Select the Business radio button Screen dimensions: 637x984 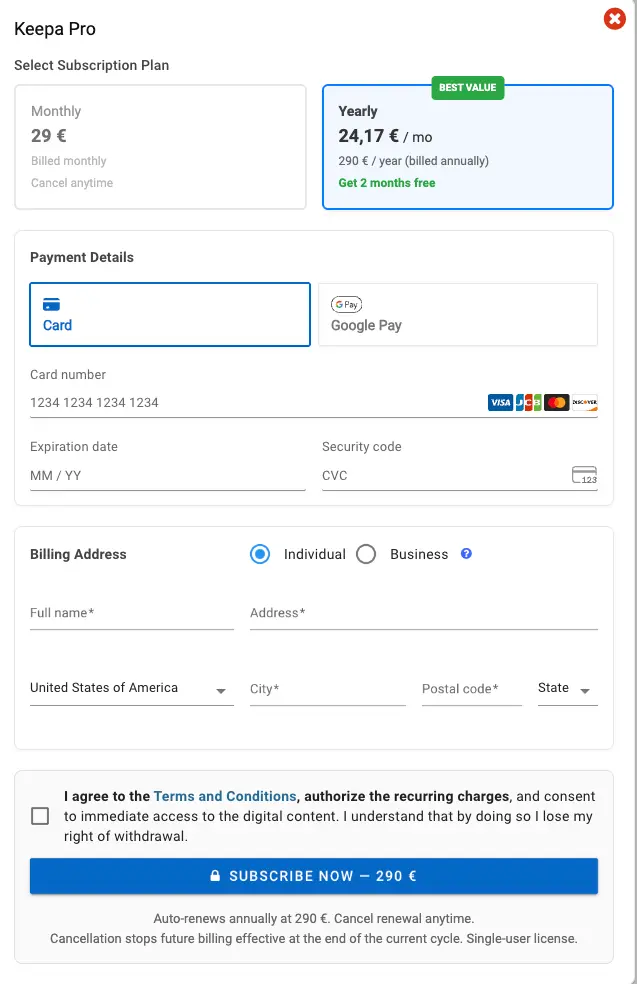pos(366,554)
